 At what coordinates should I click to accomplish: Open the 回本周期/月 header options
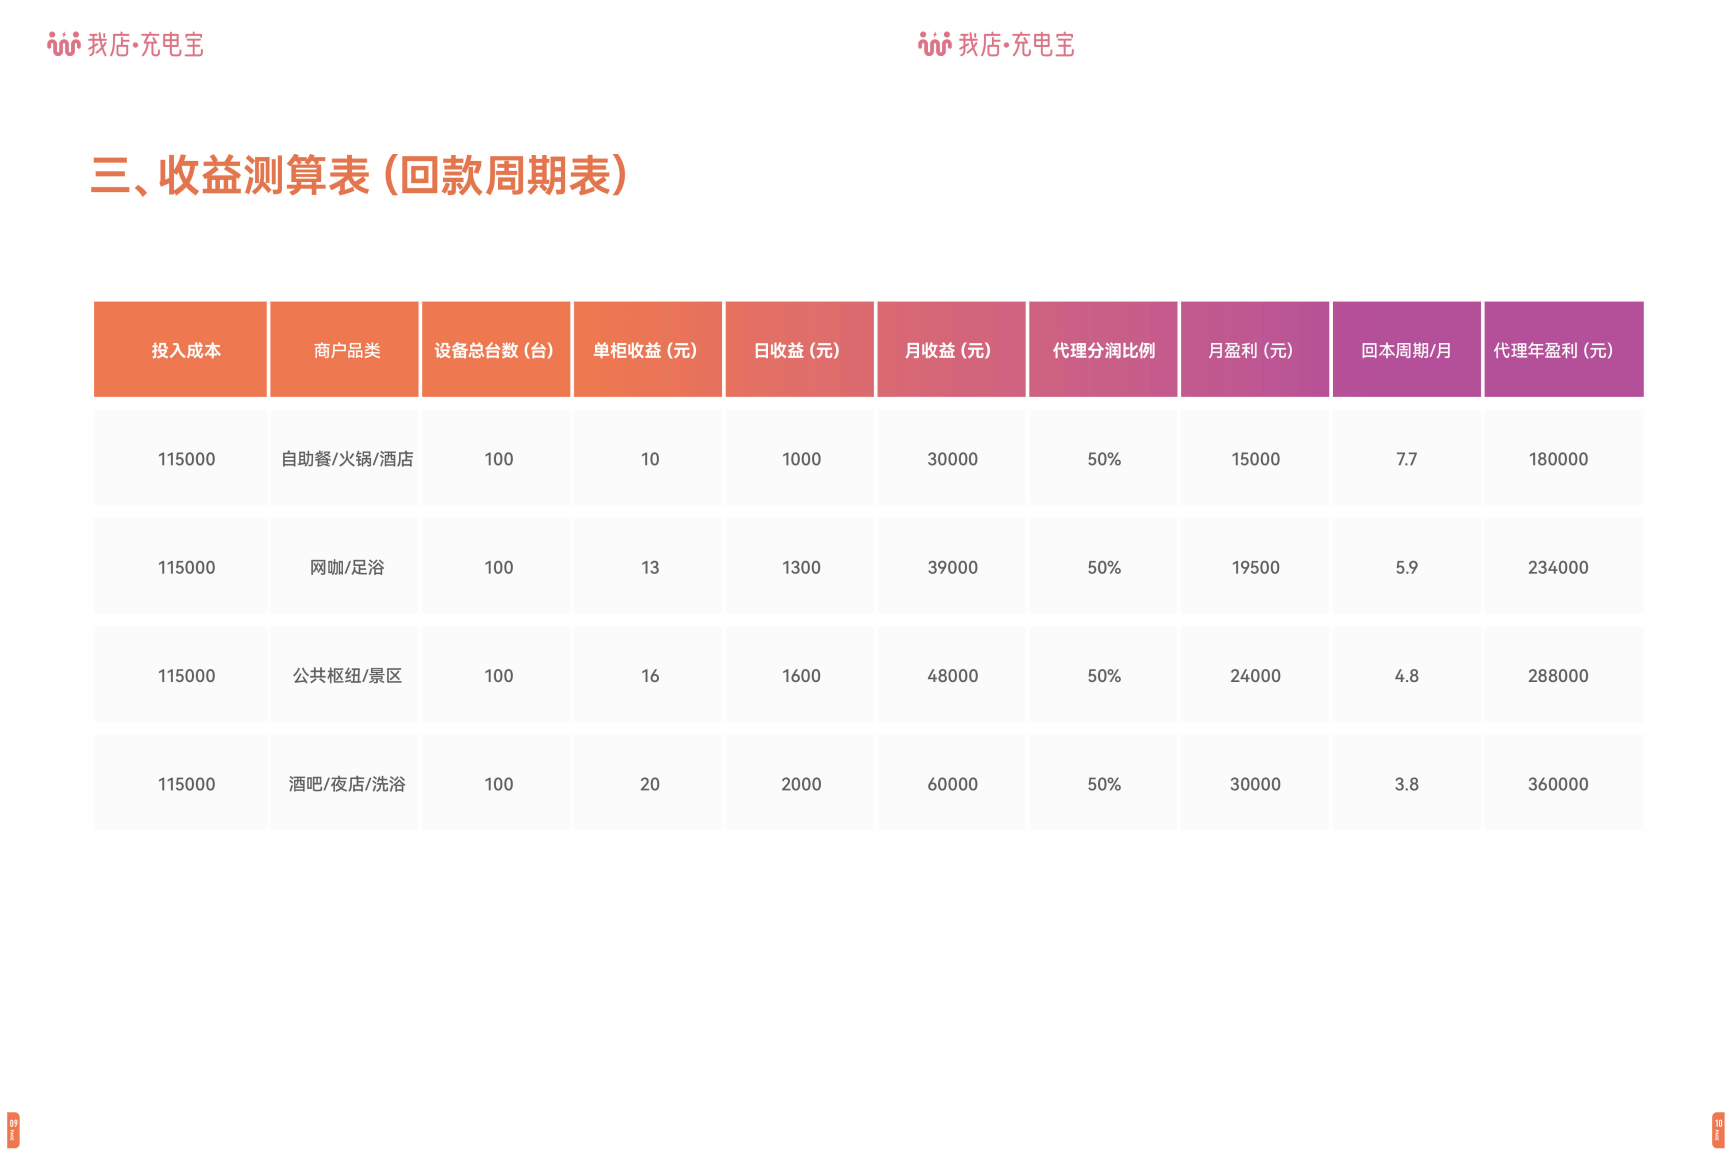click(1407, 350)
